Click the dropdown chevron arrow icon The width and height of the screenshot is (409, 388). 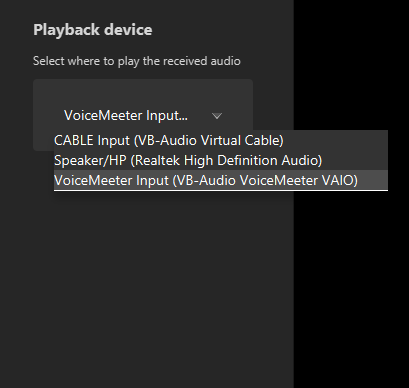pos(217,116)
